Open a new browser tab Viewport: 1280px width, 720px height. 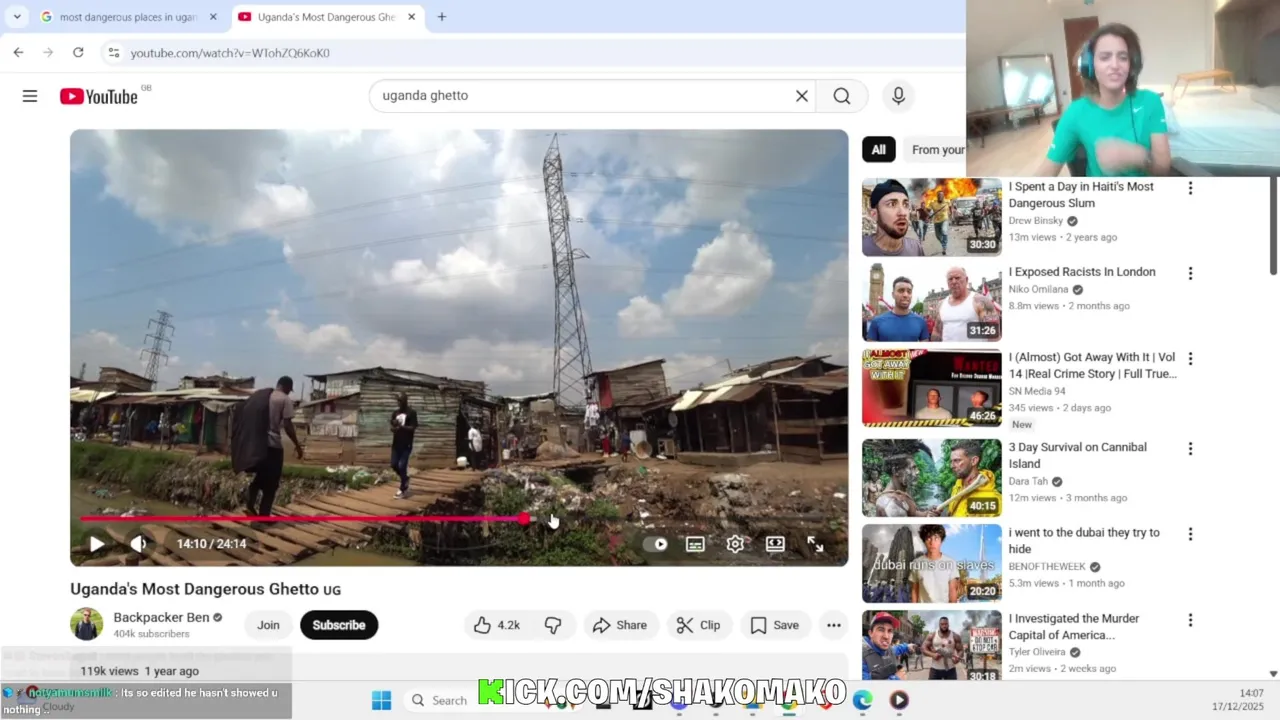coord(441,17)
